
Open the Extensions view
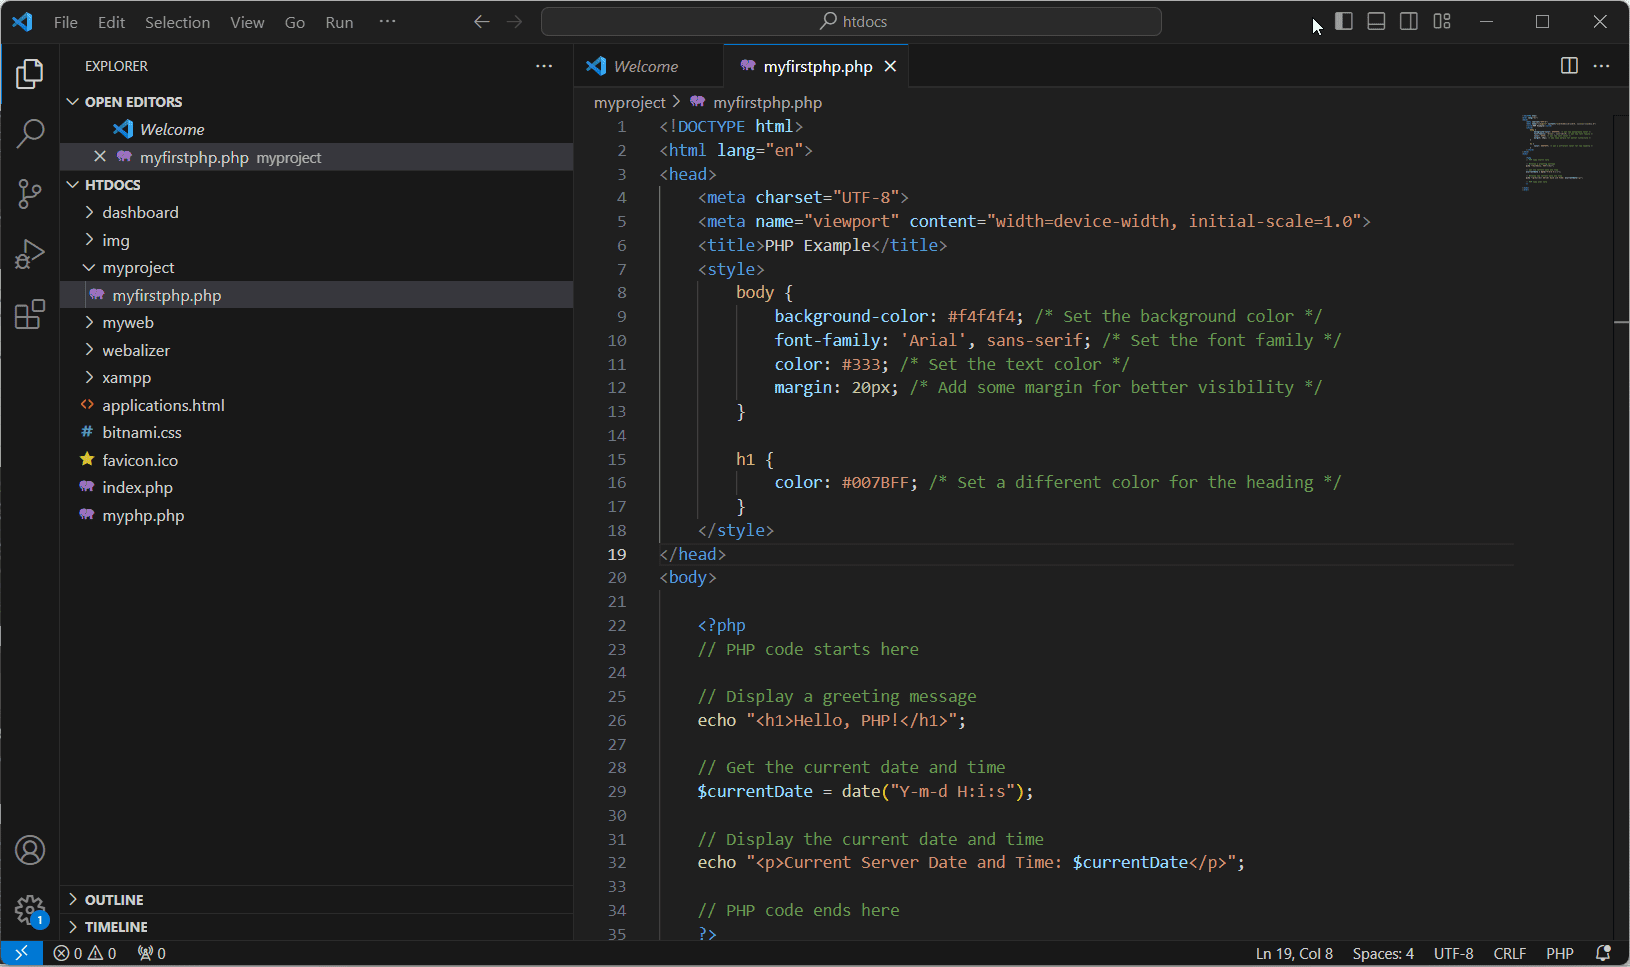(30, 314)
